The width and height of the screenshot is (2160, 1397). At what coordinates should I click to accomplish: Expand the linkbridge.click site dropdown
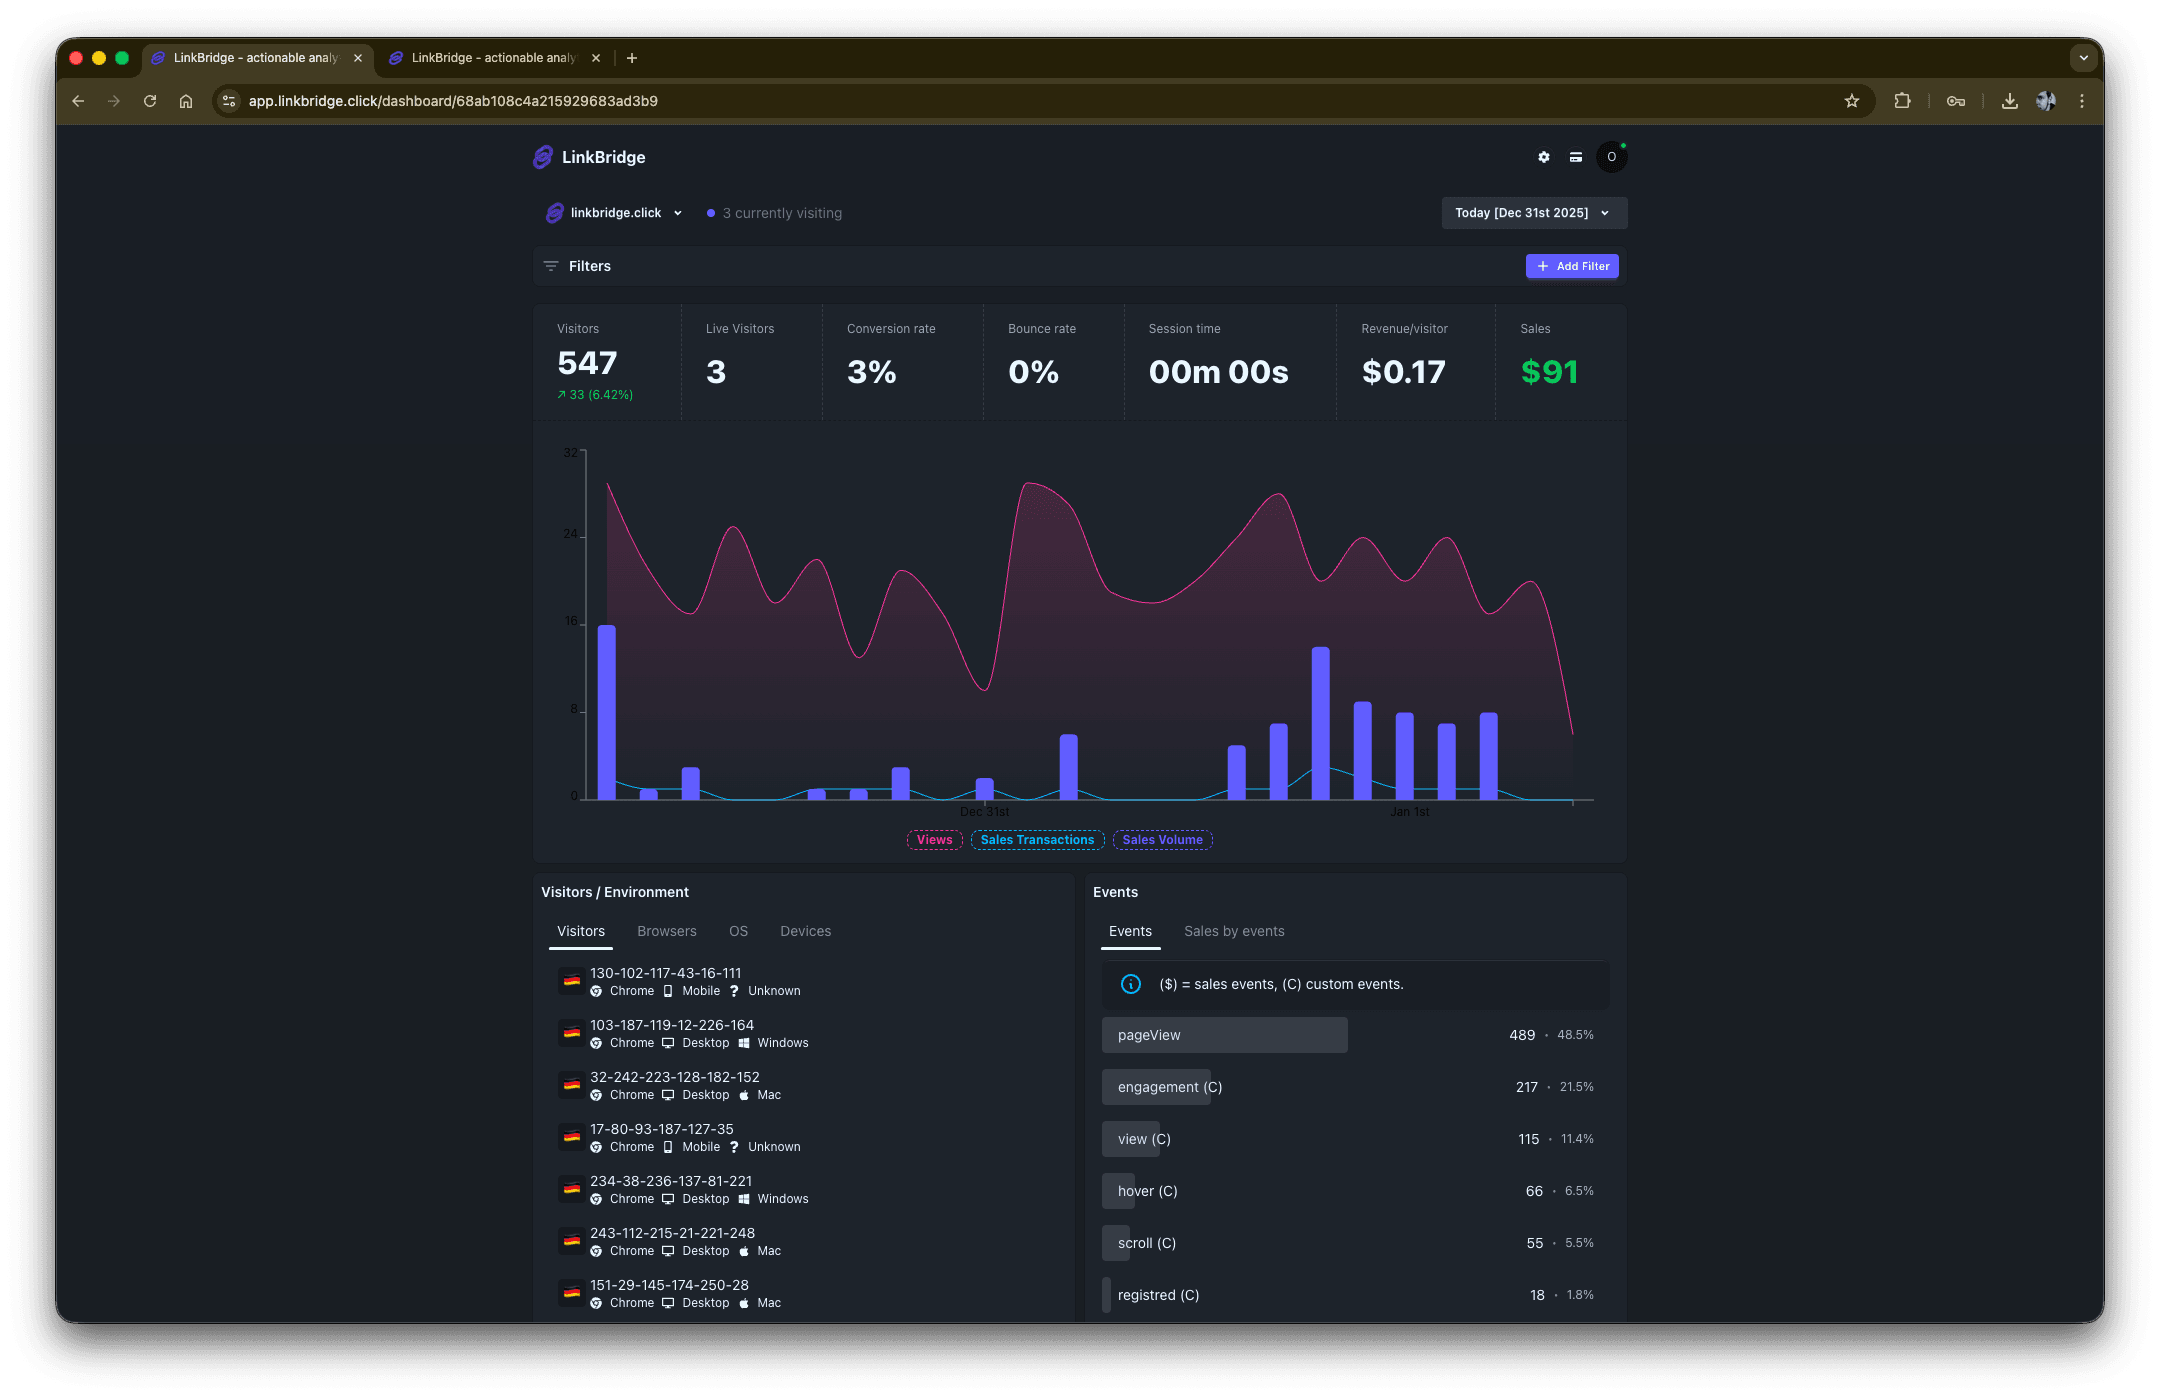point(615,213)
